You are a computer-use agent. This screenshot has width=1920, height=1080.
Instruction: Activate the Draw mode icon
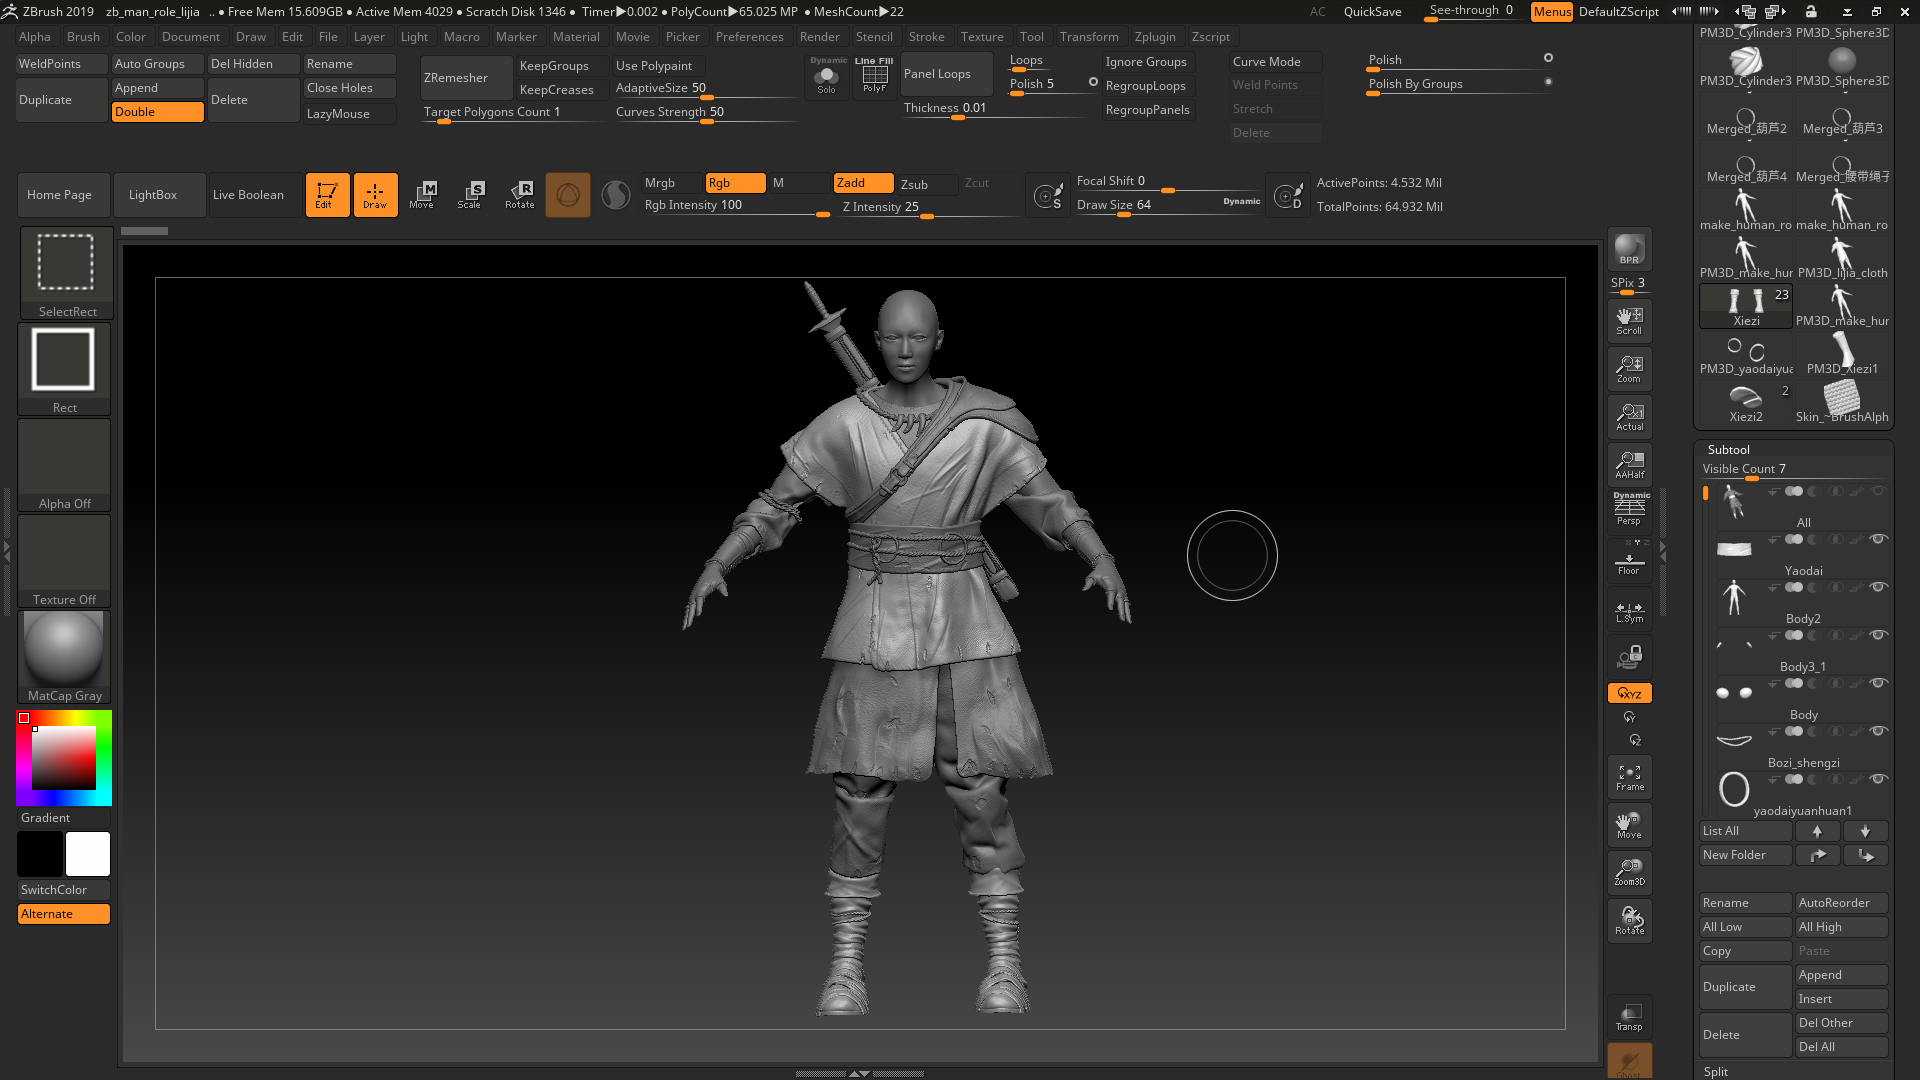pyautogui.click(x=375, y=194)
